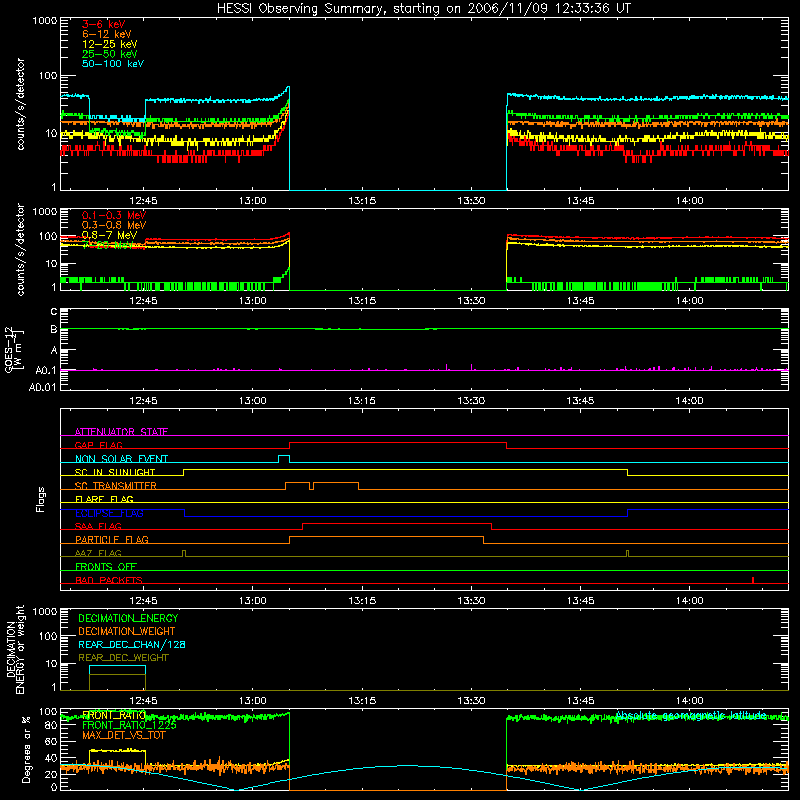The image size is (800, 800).
Task: Click the ECLIPSE_FLAG label
Action: (109, 513)
